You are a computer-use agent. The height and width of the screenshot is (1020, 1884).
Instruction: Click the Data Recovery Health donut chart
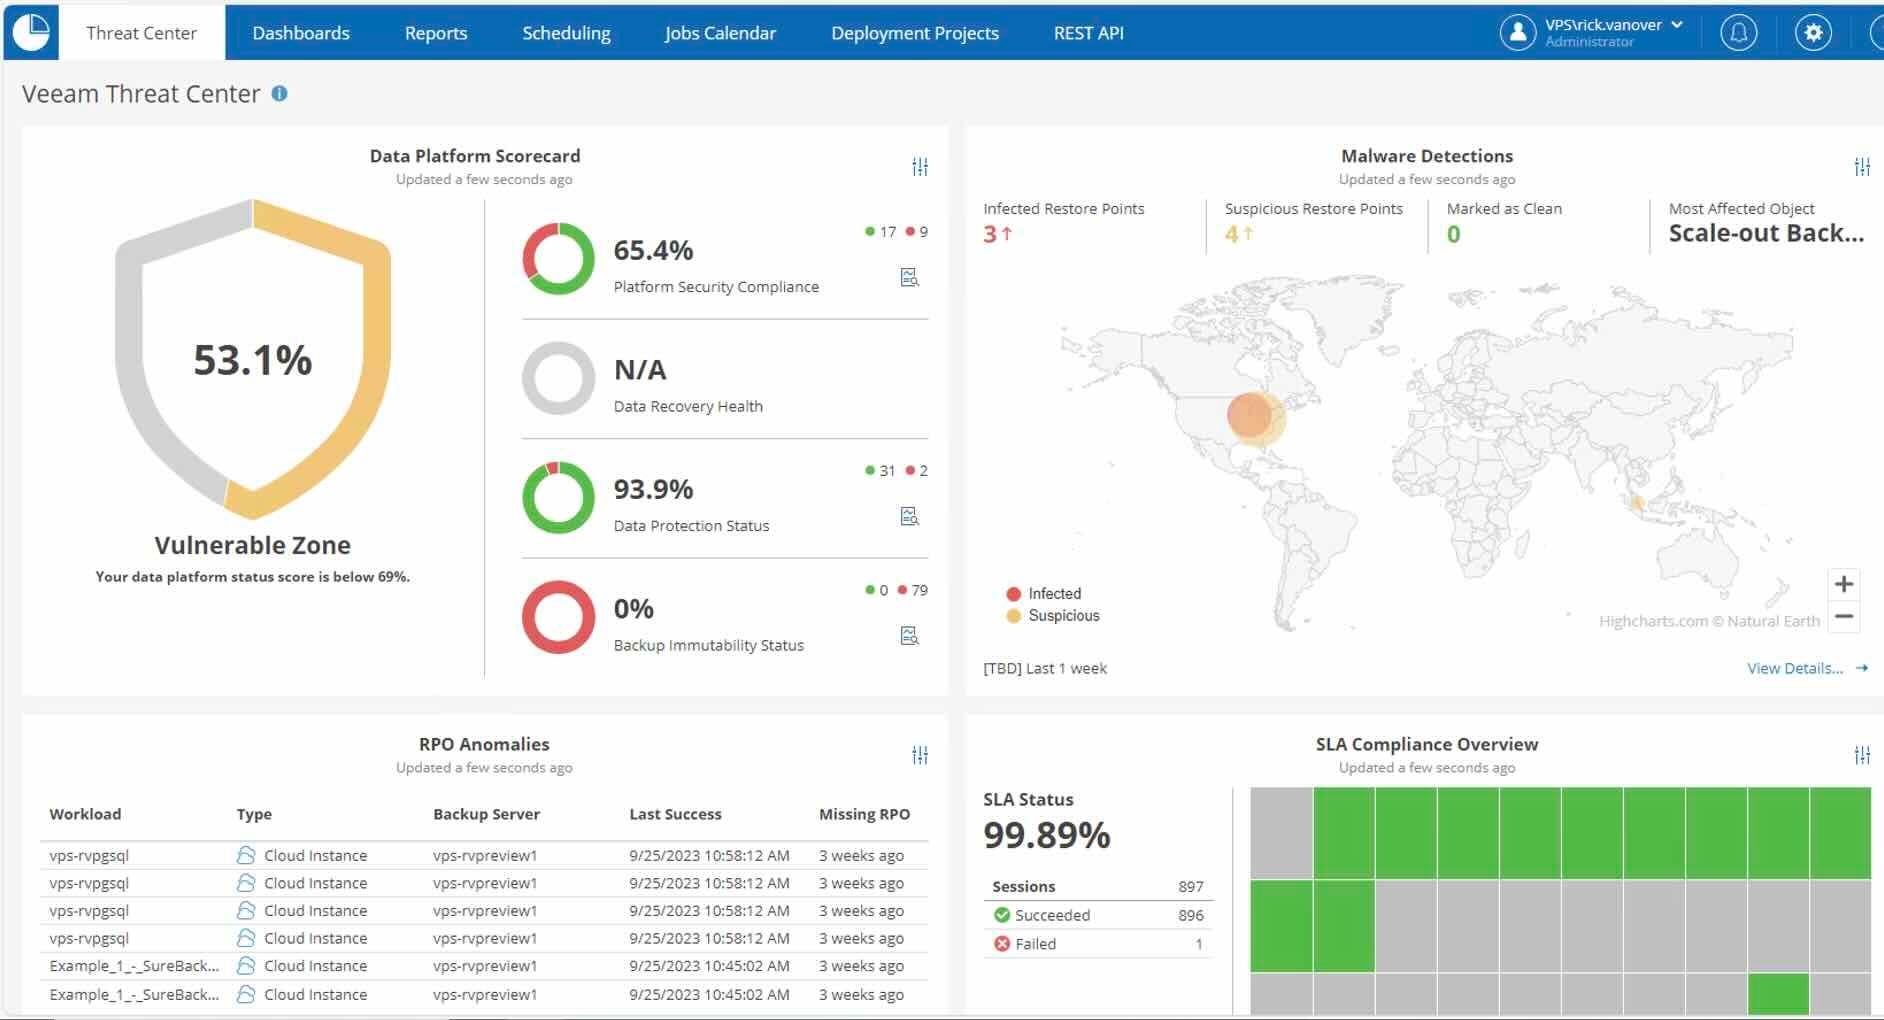[x=559, y=378]
